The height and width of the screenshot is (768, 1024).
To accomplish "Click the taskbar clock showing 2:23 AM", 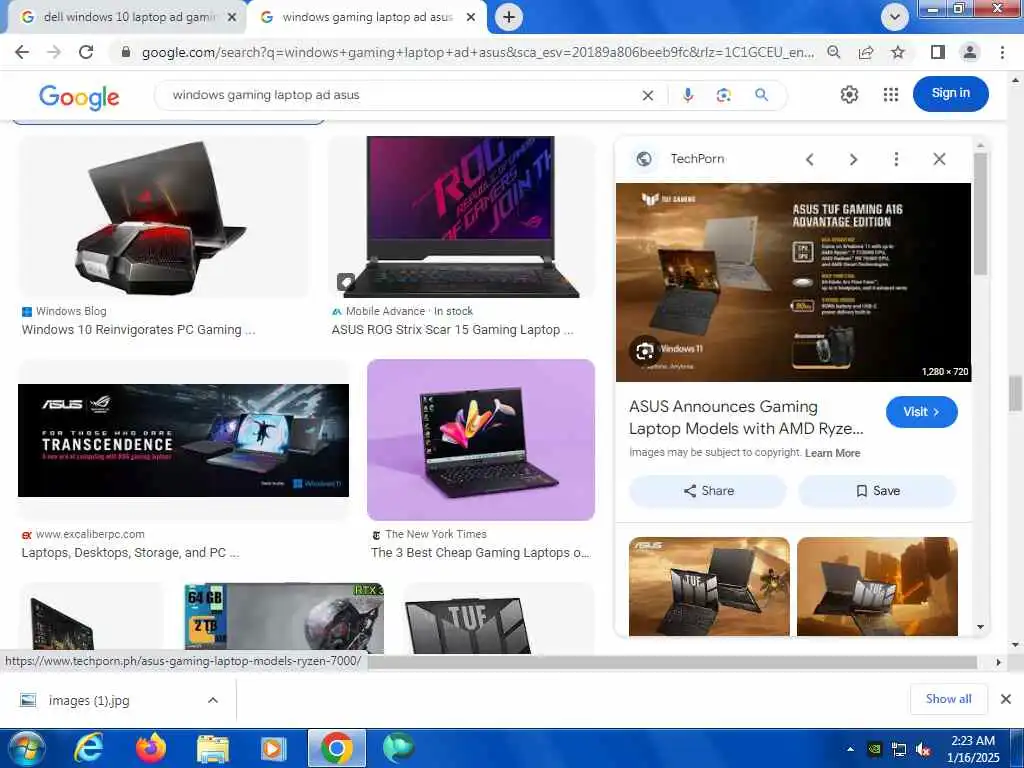I will 973,749.
